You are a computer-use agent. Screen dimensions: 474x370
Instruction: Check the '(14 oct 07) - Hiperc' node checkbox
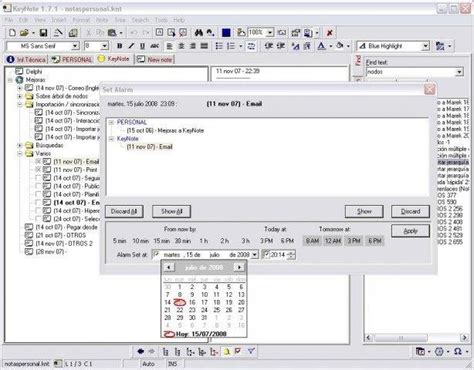38,211
